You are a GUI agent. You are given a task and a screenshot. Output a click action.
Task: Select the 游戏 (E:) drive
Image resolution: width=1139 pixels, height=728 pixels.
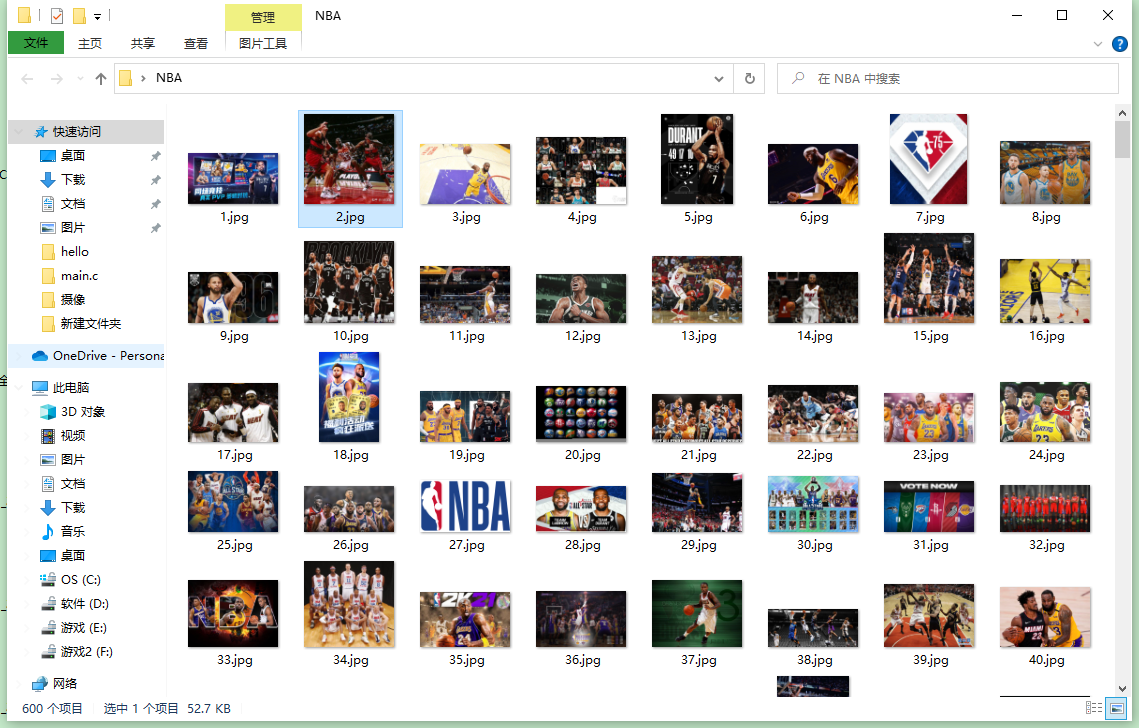(x=84, y=628)
